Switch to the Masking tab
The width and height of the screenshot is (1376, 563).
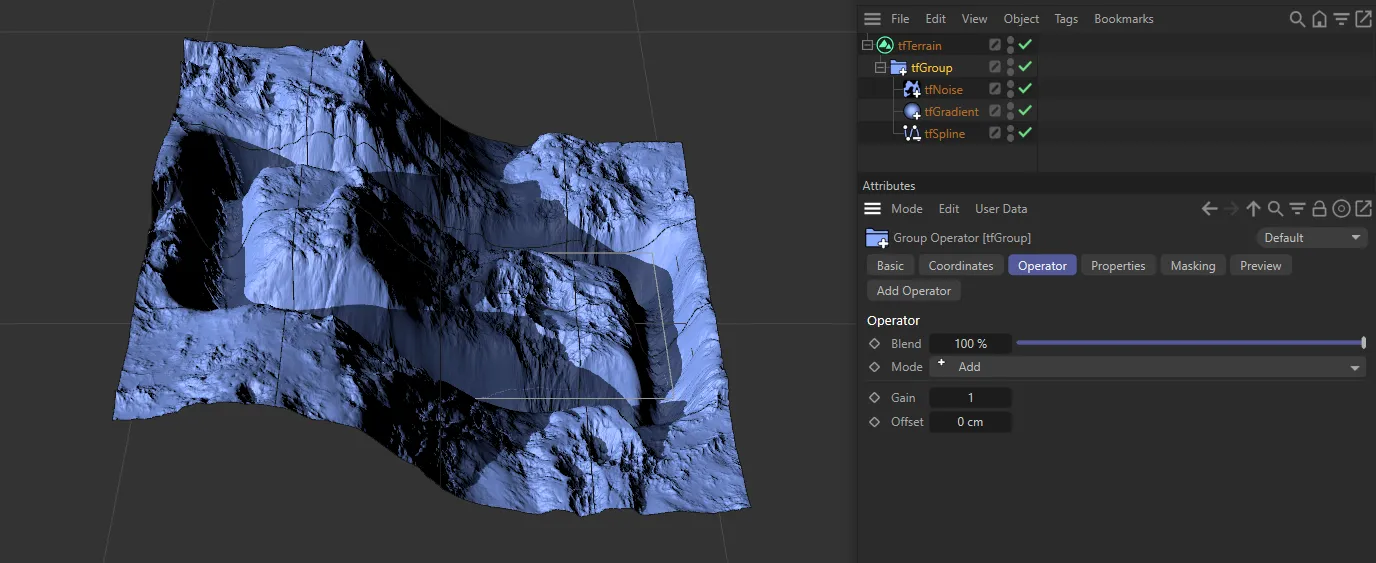pyautogui.click(x=1192, y=266)
